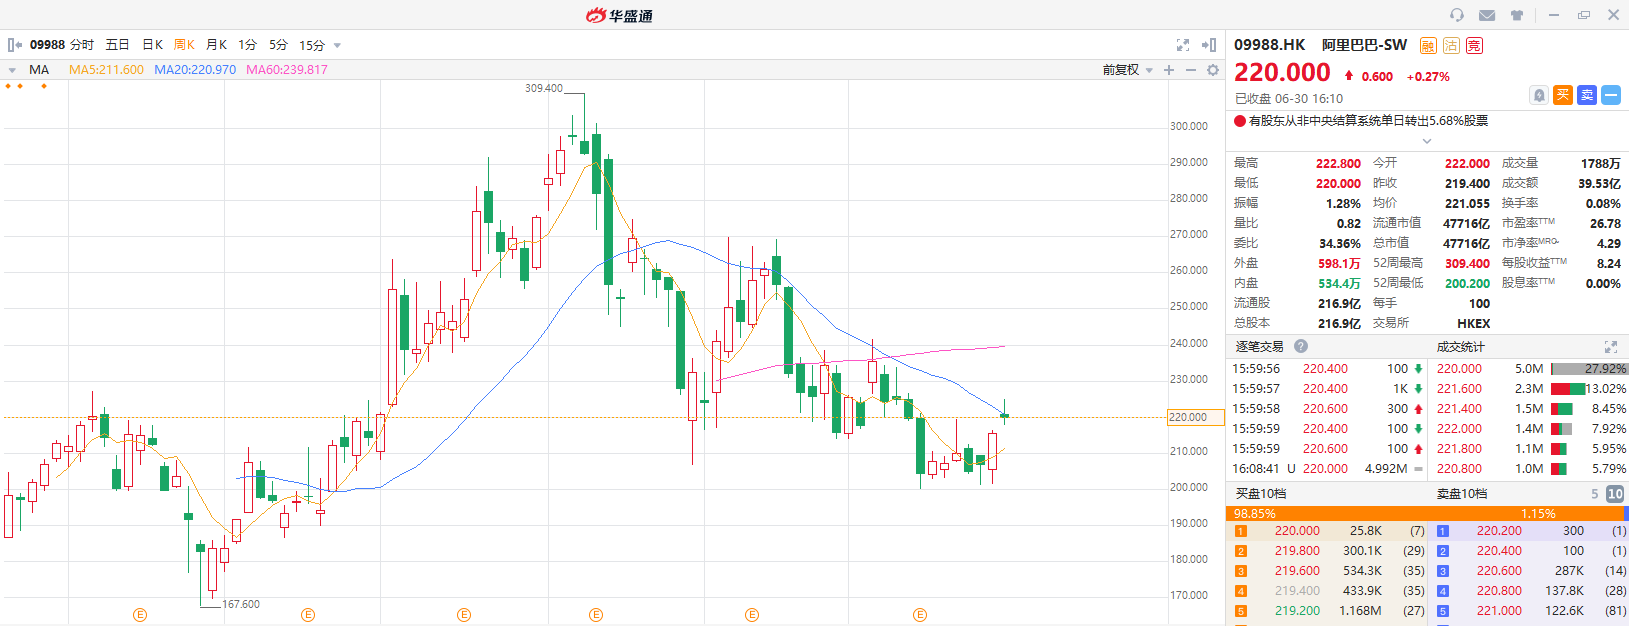
Task: Click the 沽 short-sell badge
Action: [1451, 45]
